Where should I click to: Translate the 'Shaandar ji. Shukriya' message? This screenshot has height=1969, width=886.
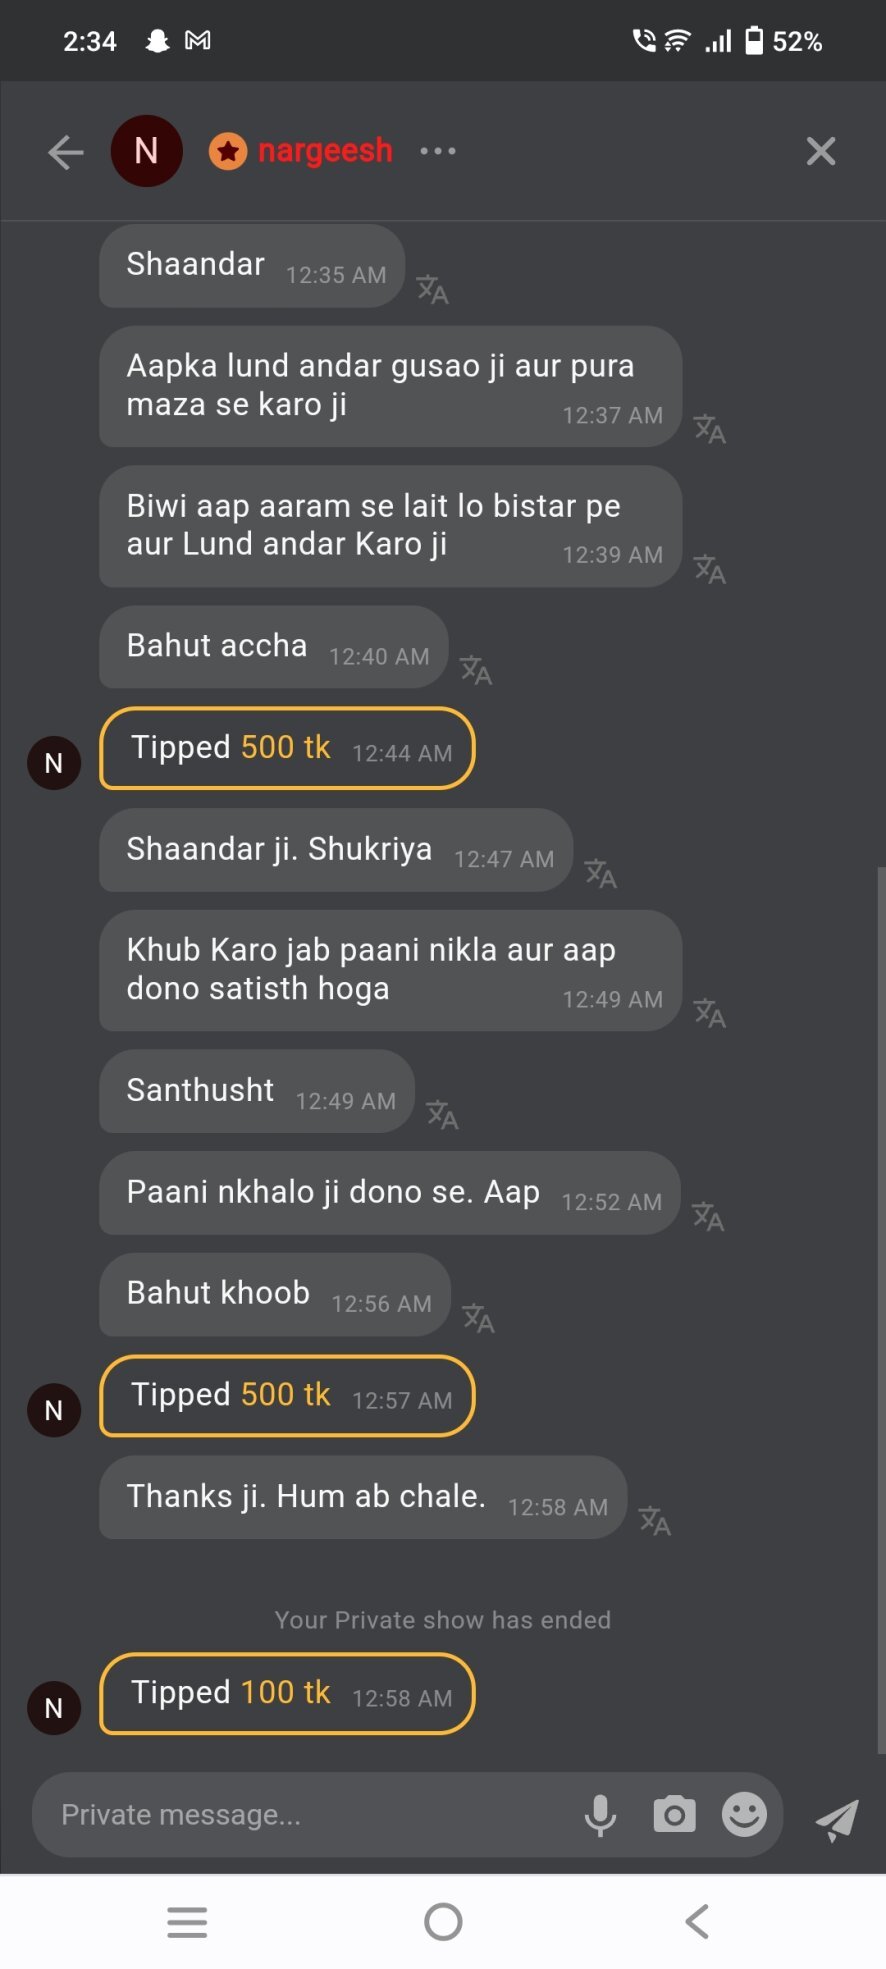pyautogui.click(x=601, y=874)
